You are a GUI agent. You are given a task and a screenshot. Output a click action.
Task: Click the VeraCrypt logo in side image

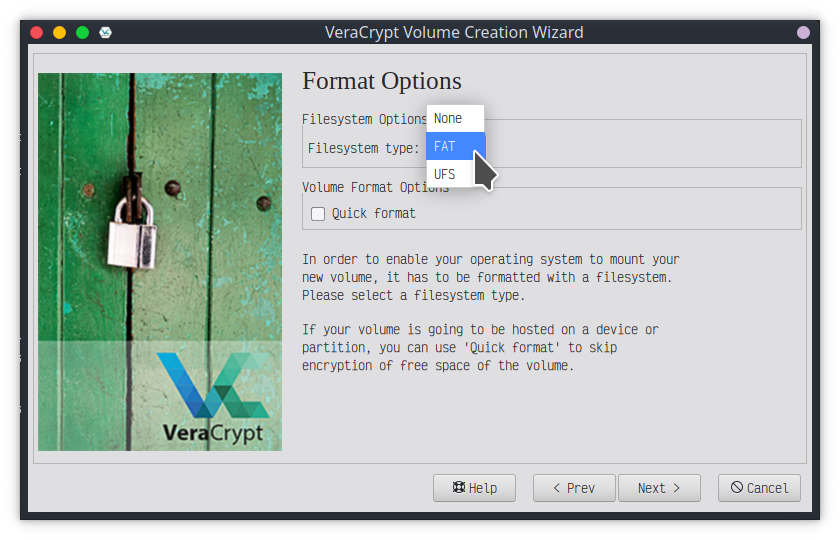pyautogui.click(x=213, y=397)
